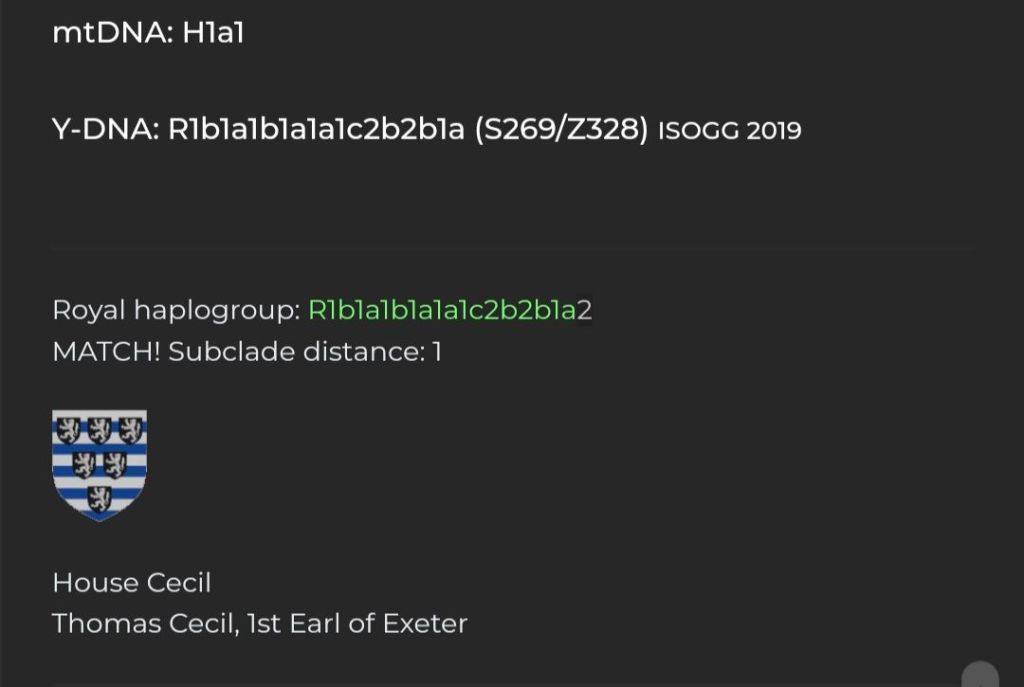
Task: Click the (S269/Z328) SNP marker text
Action: pyautogui.click(x=561, y=130)
